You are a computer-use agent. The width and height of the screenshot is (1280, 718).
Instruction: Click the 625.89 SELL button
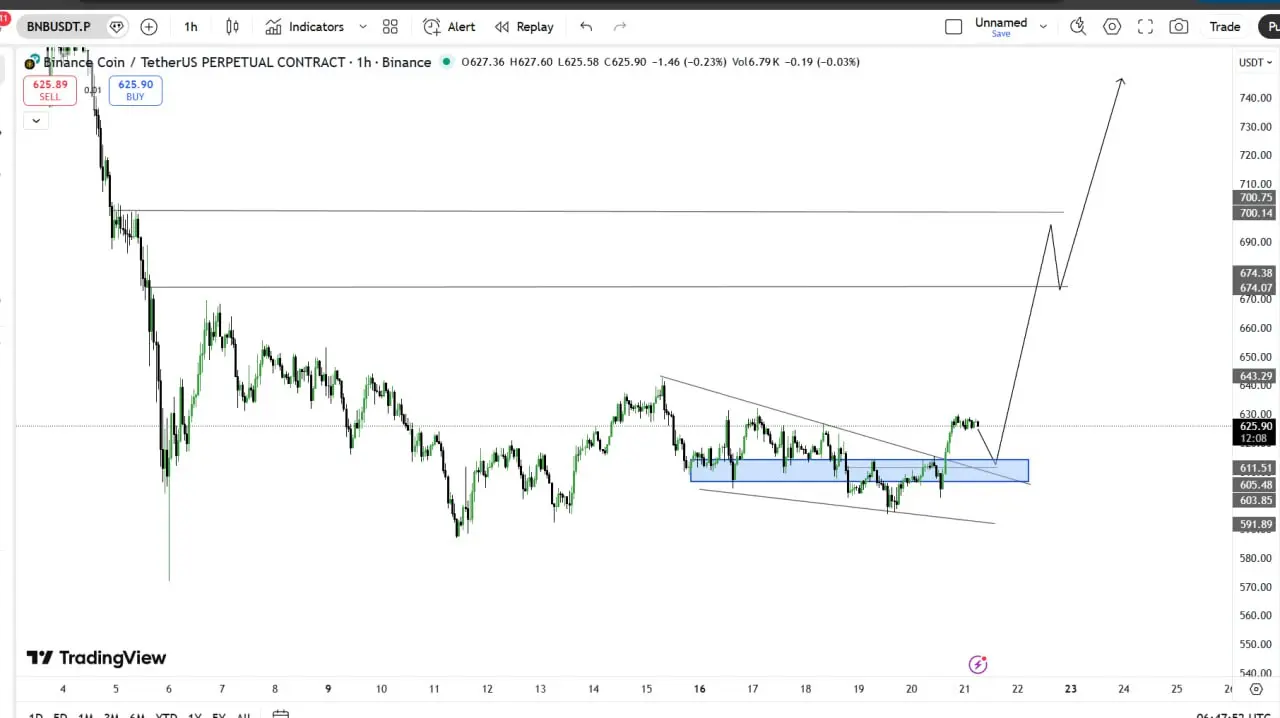(x=50, y=90)
